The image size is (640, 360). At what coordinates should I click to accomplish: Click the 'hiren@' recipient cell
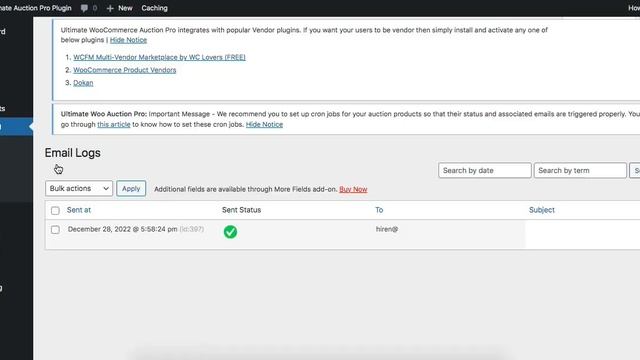click(x=387, y=229)
